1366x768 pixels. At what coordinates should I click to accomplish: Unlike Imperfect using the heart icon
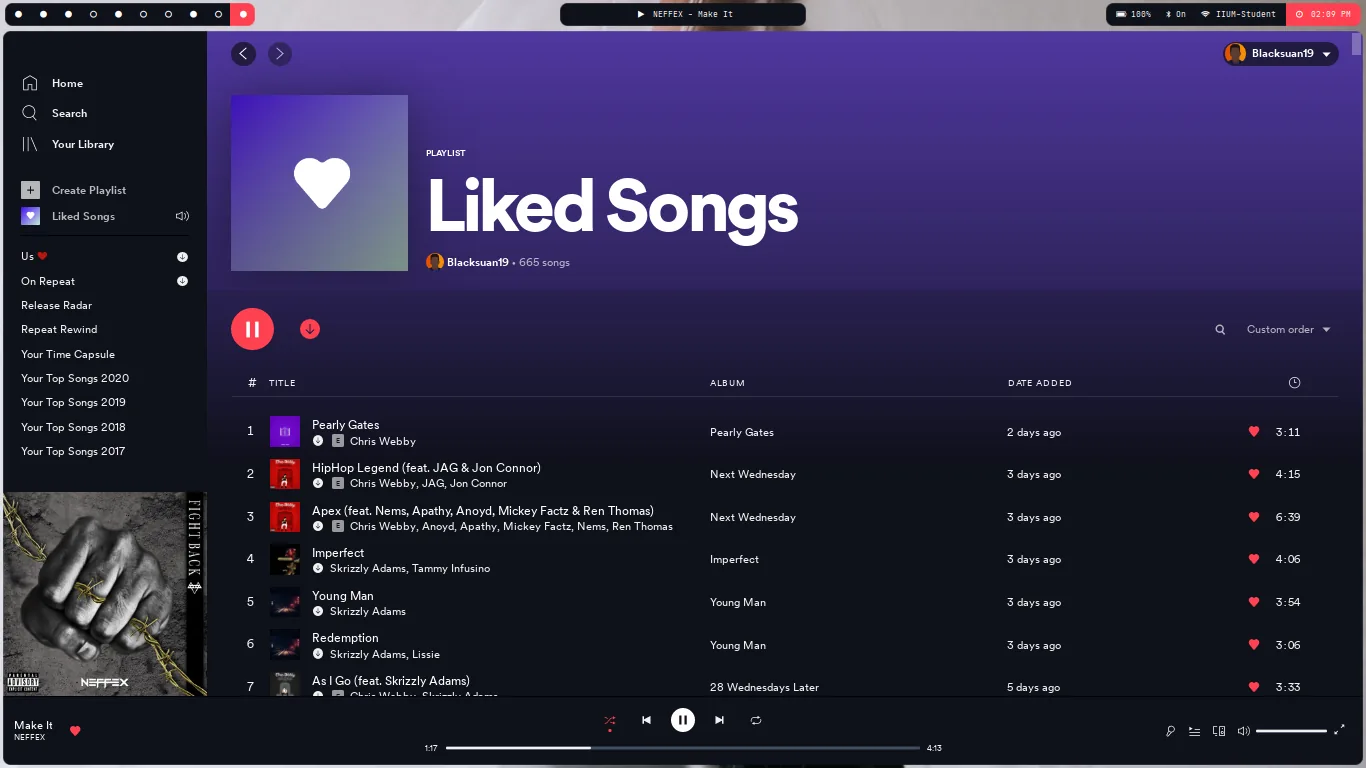(1254, 559)
